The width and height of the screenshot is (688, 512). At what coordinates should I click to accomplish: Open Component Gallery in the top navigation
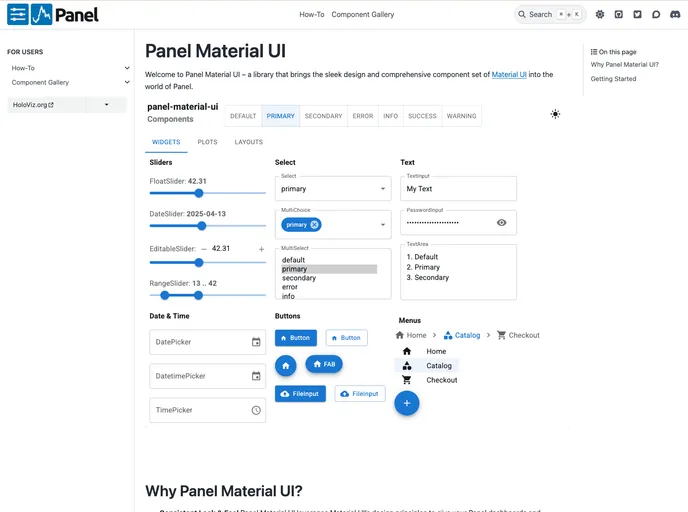coord(363,14)
